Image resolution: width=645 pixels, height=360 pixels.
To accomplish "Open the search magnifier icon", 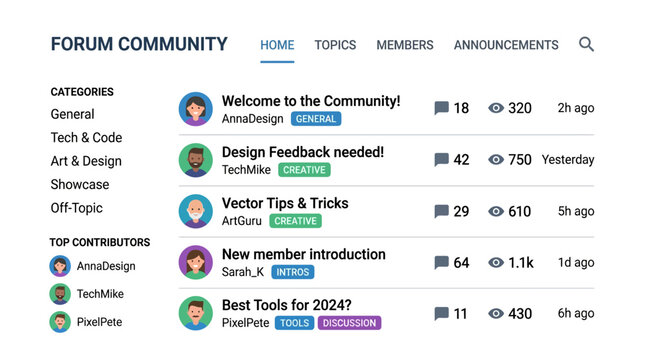I will [586, 44].
